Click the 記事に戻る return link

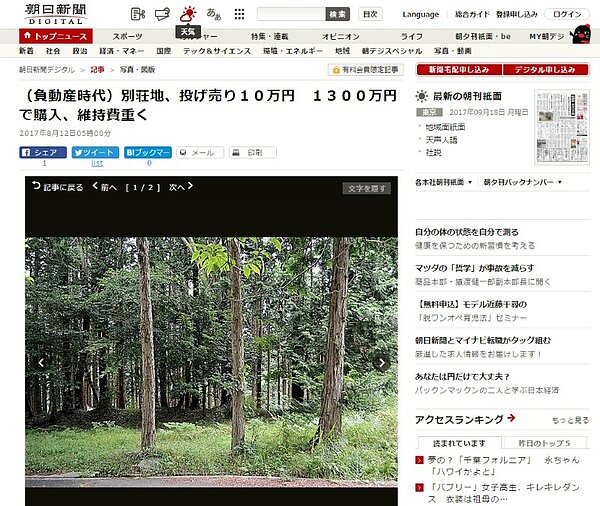click(x=58, y=187)
